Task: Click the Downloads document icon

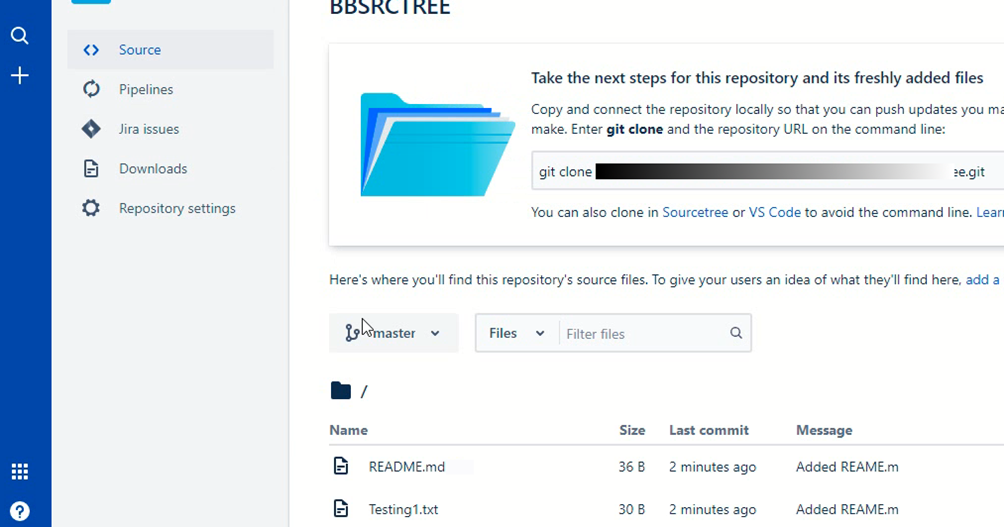Action: (91, 169)
